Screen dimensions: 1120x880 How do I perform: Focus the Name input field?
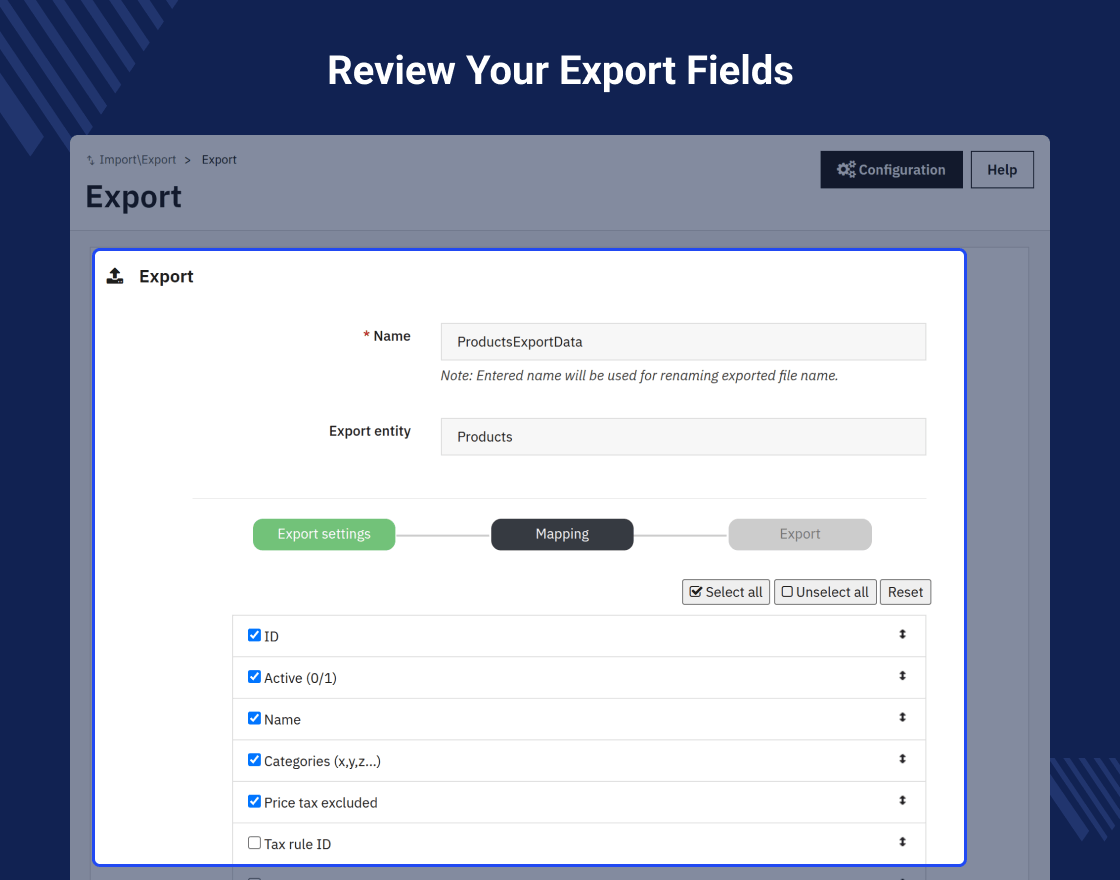coord(683,342)
